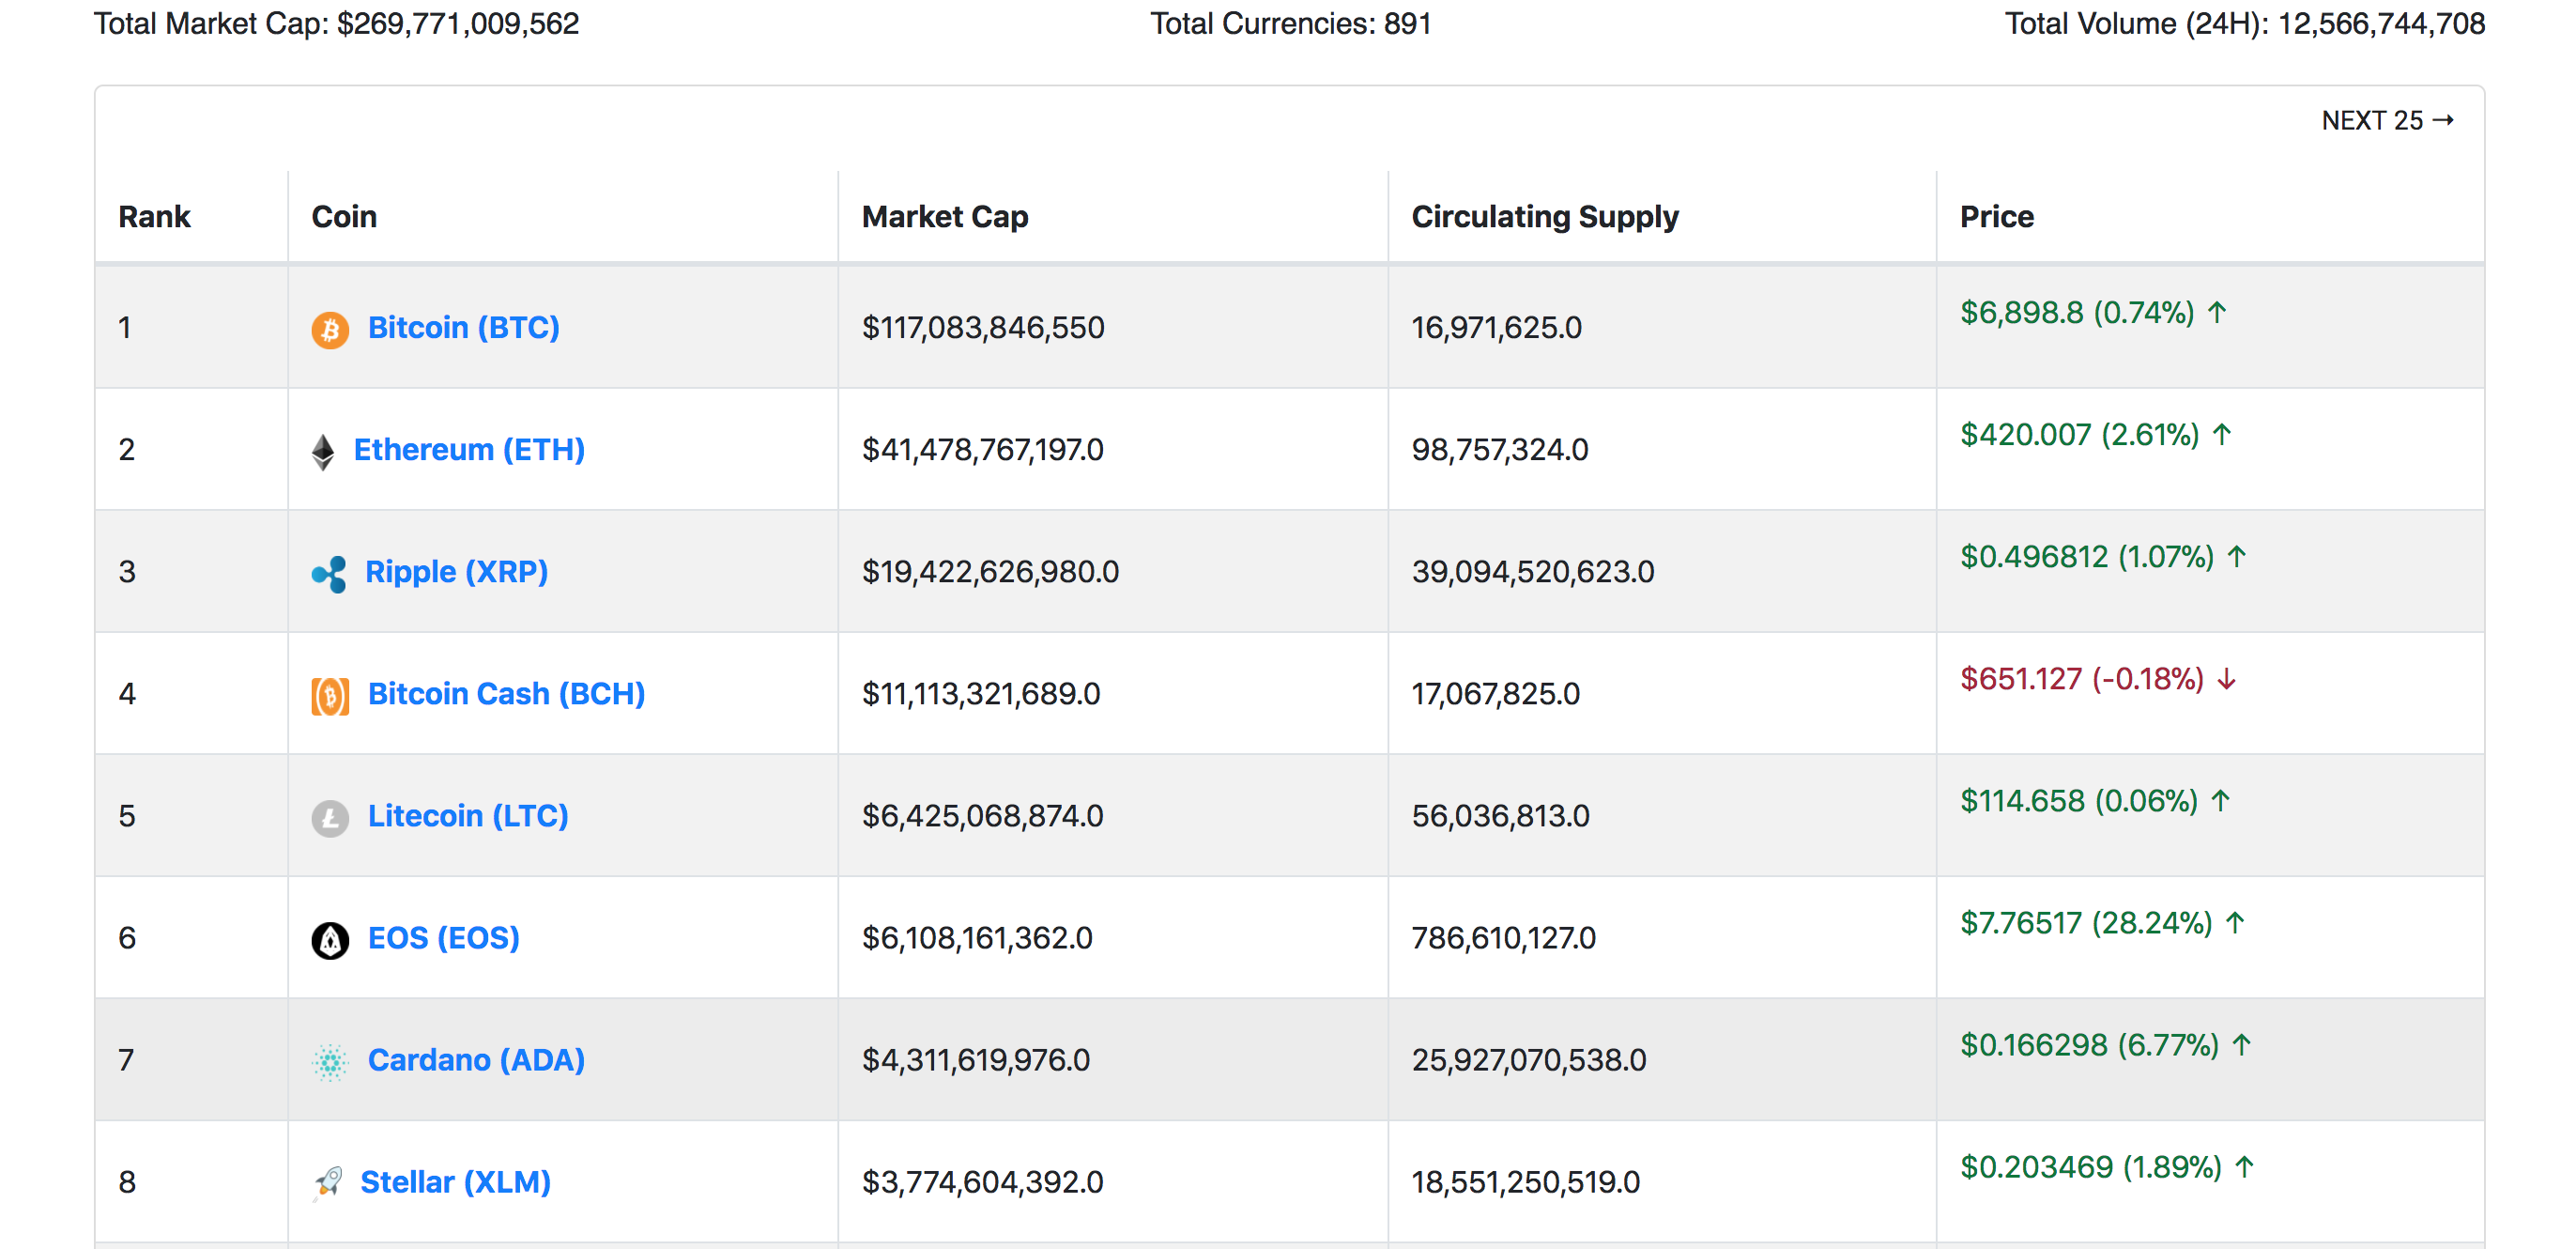Image resolution: width=2576 pixels, height=1249 pixels.
Task: Click the up arrow beside Bitcoin price
Action: click(x=2217, y=313)
